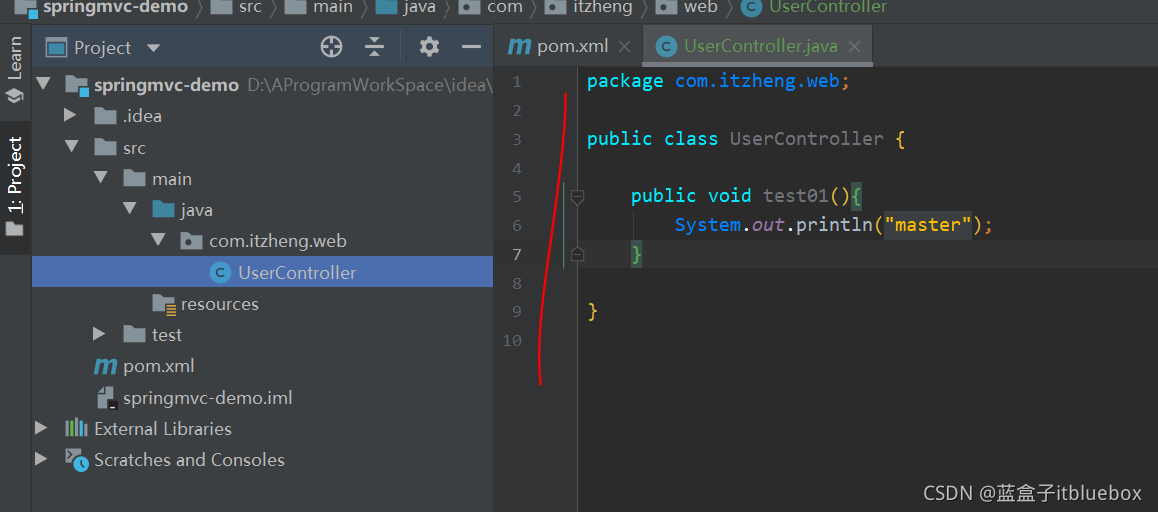Hide the Project panel with minimize icon
Screen dimensions: 1158x512
pos(471,47)
